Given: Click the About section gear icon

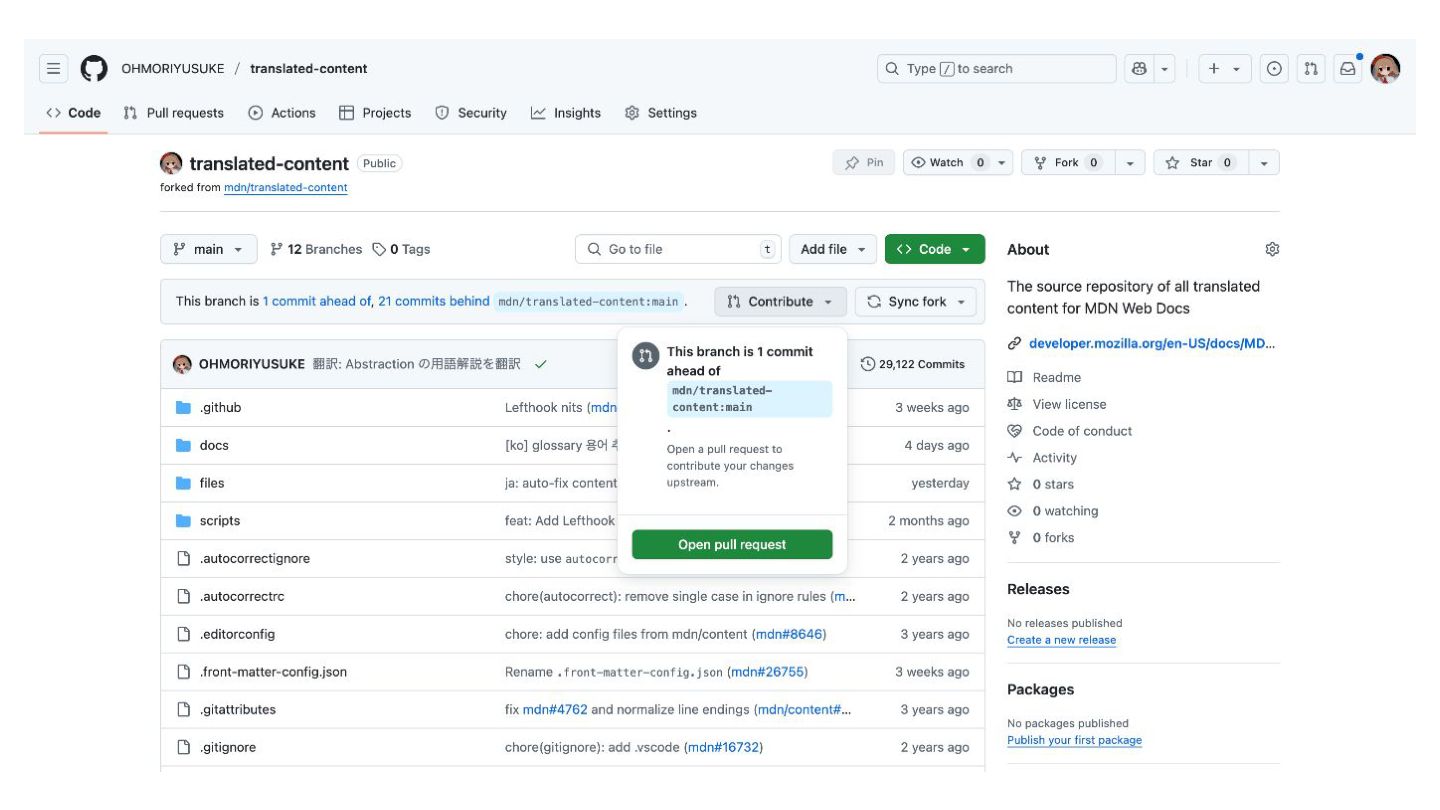Looking at the screenshot, I should click(1272, 249).
